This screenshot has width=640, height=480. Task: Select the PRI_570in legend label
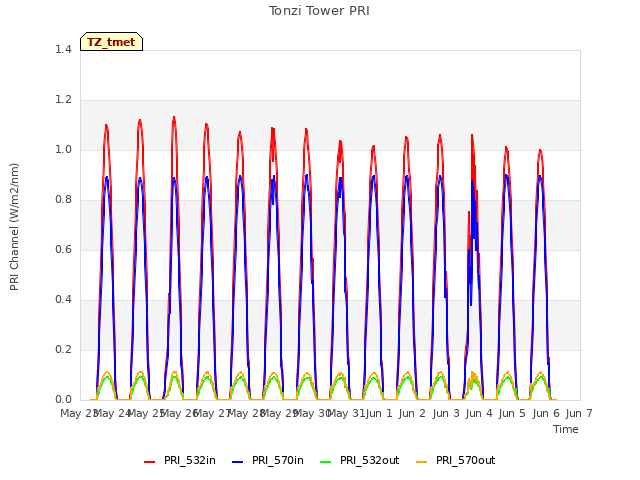click(278, 460)
